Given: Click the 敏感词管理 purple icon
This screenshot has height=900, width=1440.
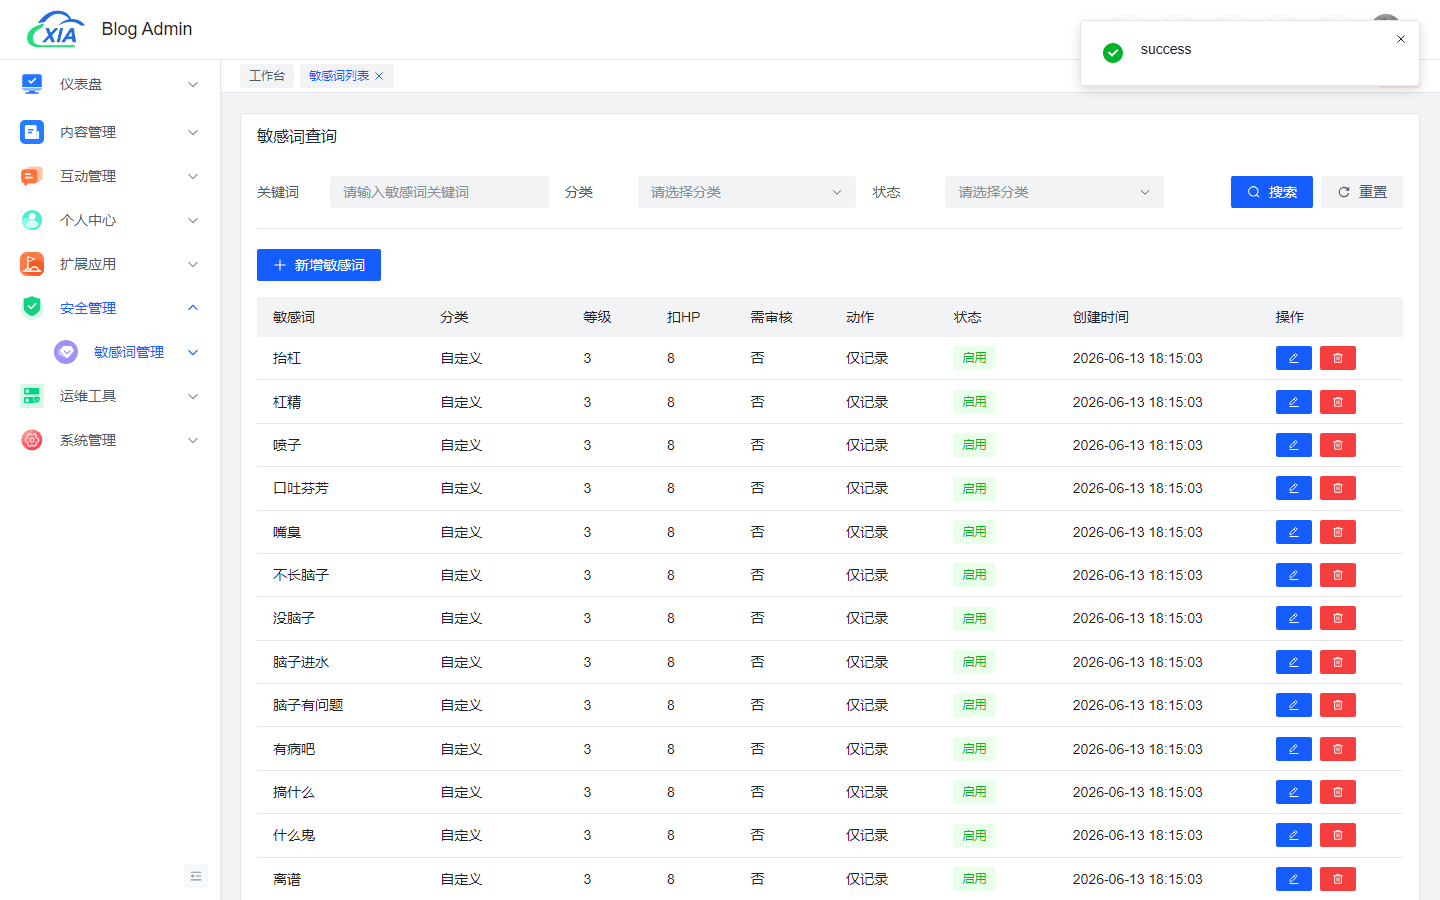Looking at the screenshot, I should pyautogui.click(x=66, y=352).
